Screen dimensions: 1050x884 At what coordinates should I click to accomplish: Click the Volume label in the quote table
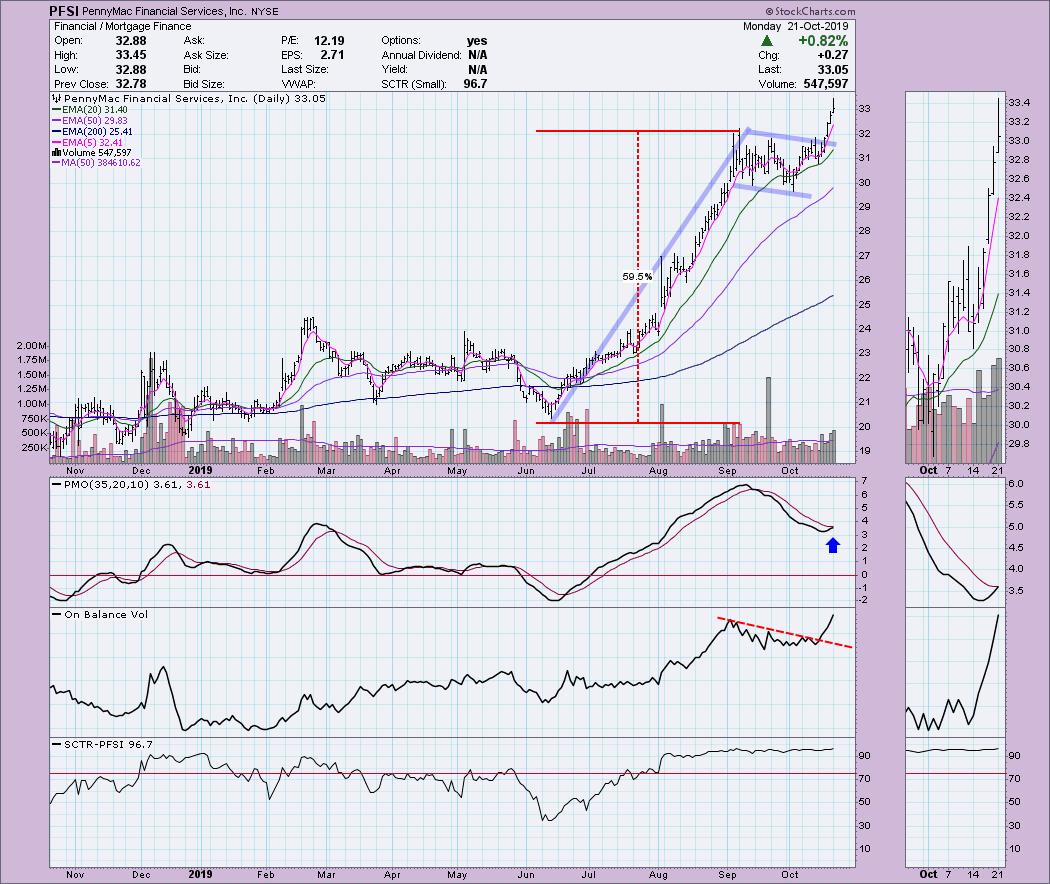click(x=777, y=84)
